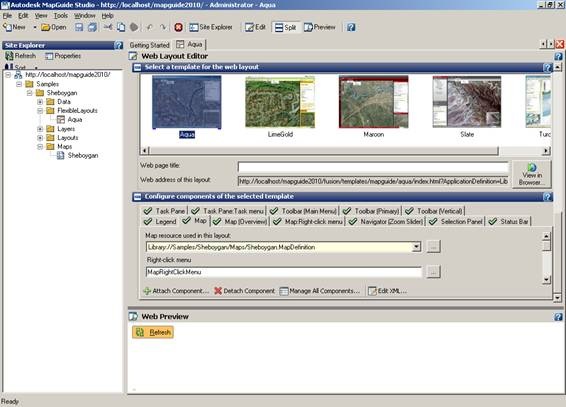The image size is (566, 407).
Task: Click the Cut scissors icon
Action: coord(108,27)
